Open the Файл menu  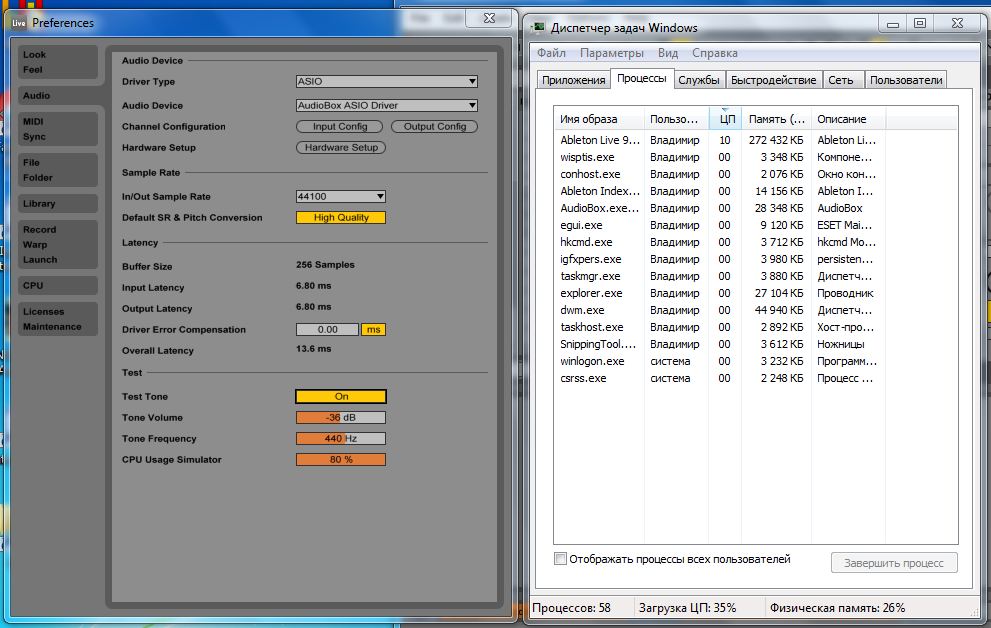(x=551, y=53)
